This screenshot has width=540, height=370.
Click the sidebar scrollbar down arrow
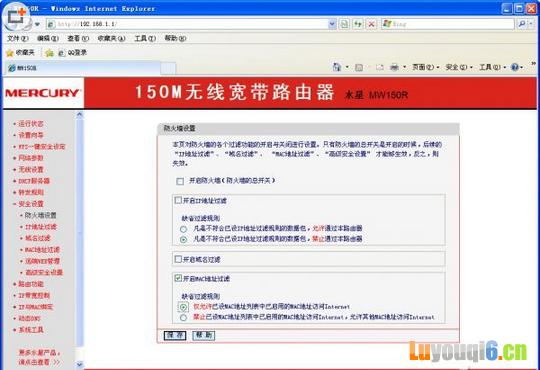[80, 364]
